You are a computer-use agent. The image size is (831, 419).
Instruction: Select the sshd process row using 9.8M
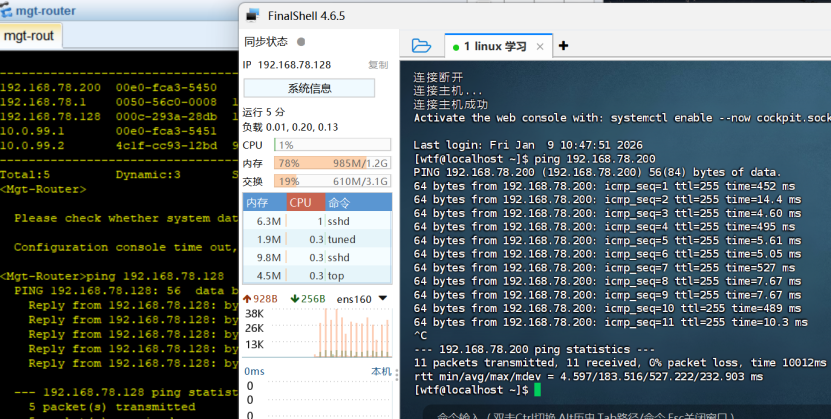click(317, 257)
